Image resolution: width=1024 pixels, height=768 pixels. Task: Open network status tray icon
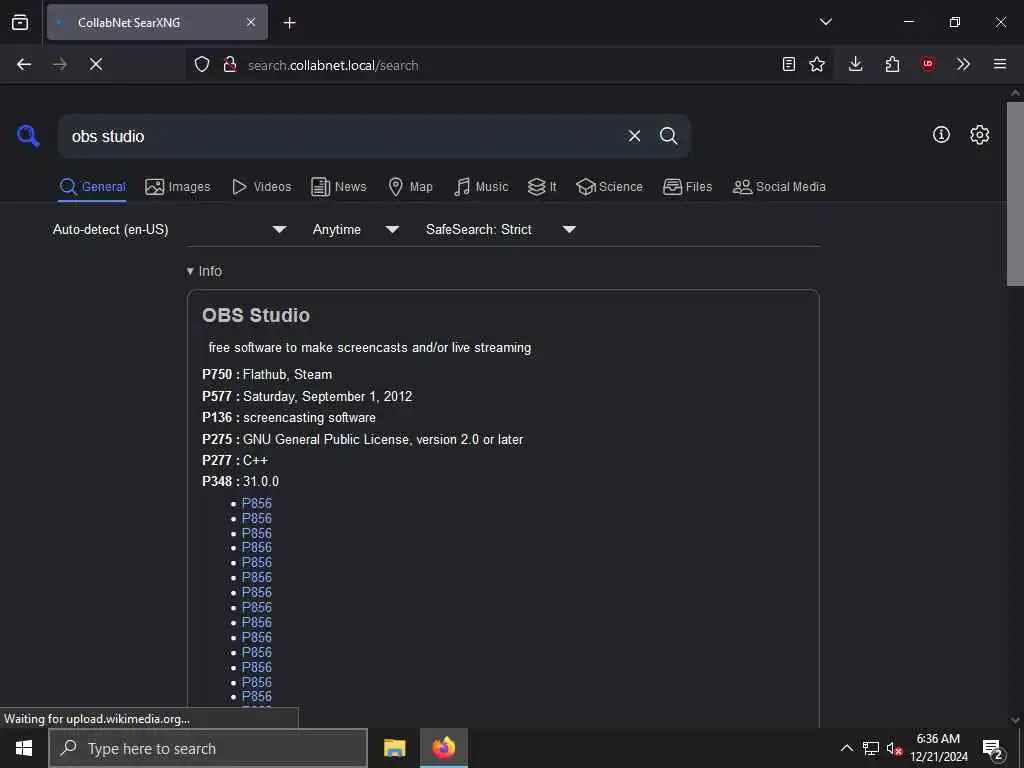(871, 748)
